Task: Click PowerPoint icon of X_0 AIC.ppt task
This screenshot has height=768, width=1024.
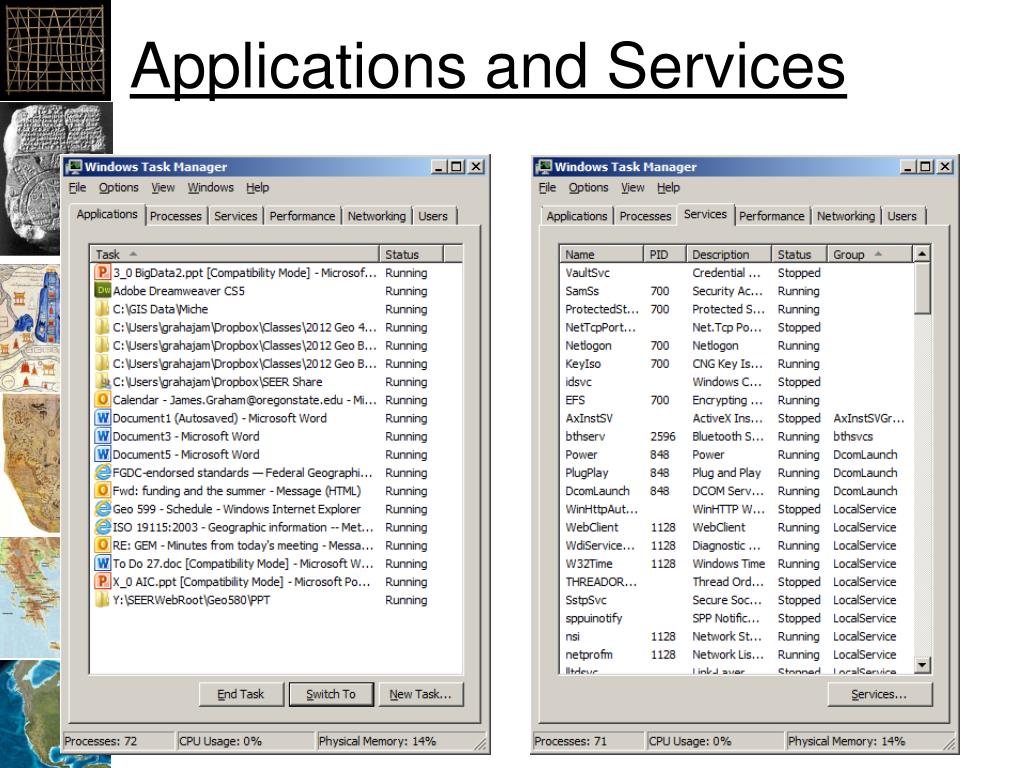Action: (x=103, y=581)
